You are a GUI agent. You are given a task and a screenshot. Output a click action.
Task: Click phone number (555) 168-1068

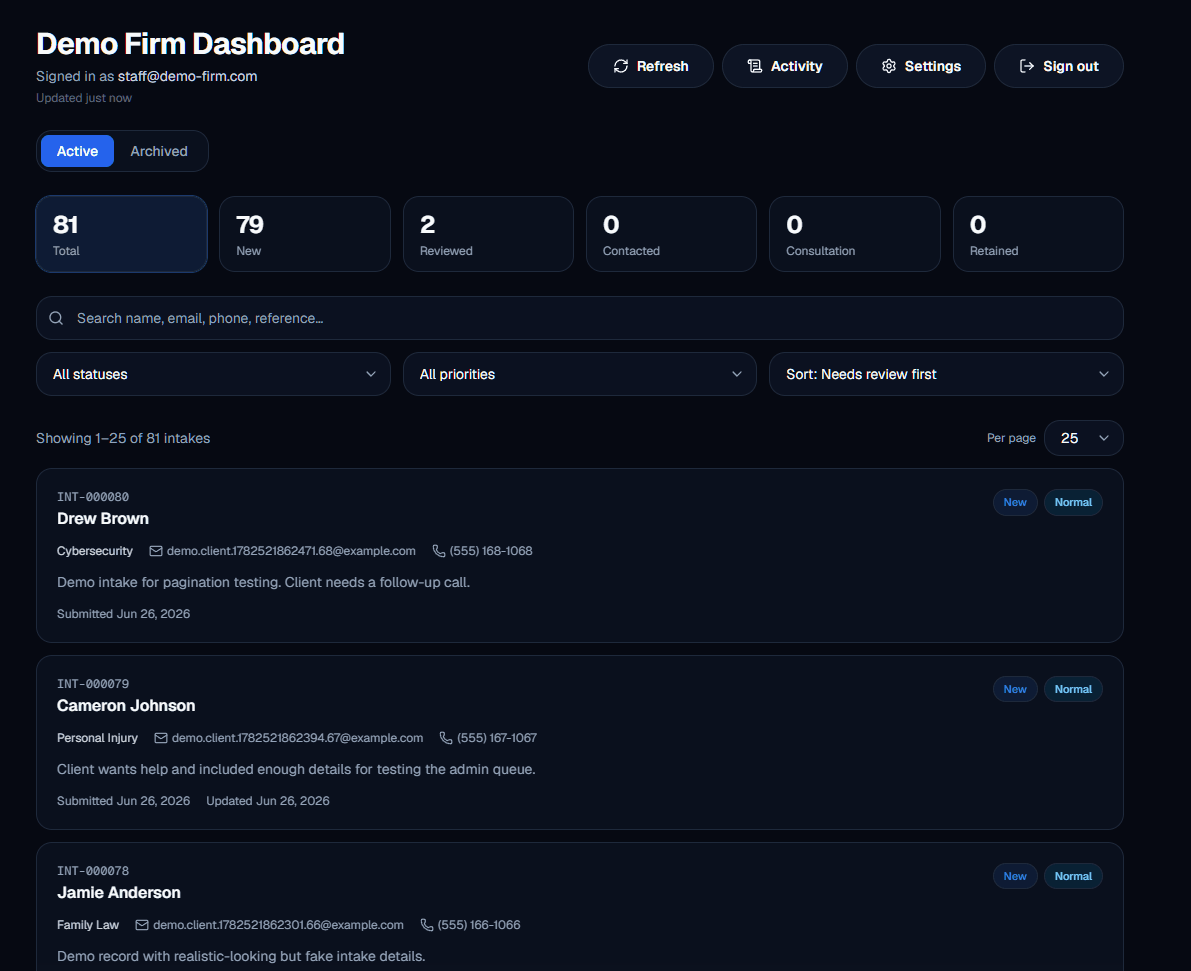click(x=491, y=551)
